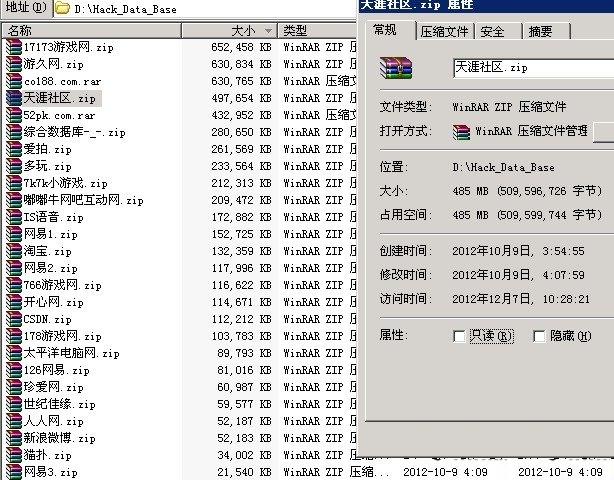The width and height of the screenshot is (614, 480).
Task: Click the 创建时间 value 2012年10月9日, 3:54:55
Action: pos(518,251)
